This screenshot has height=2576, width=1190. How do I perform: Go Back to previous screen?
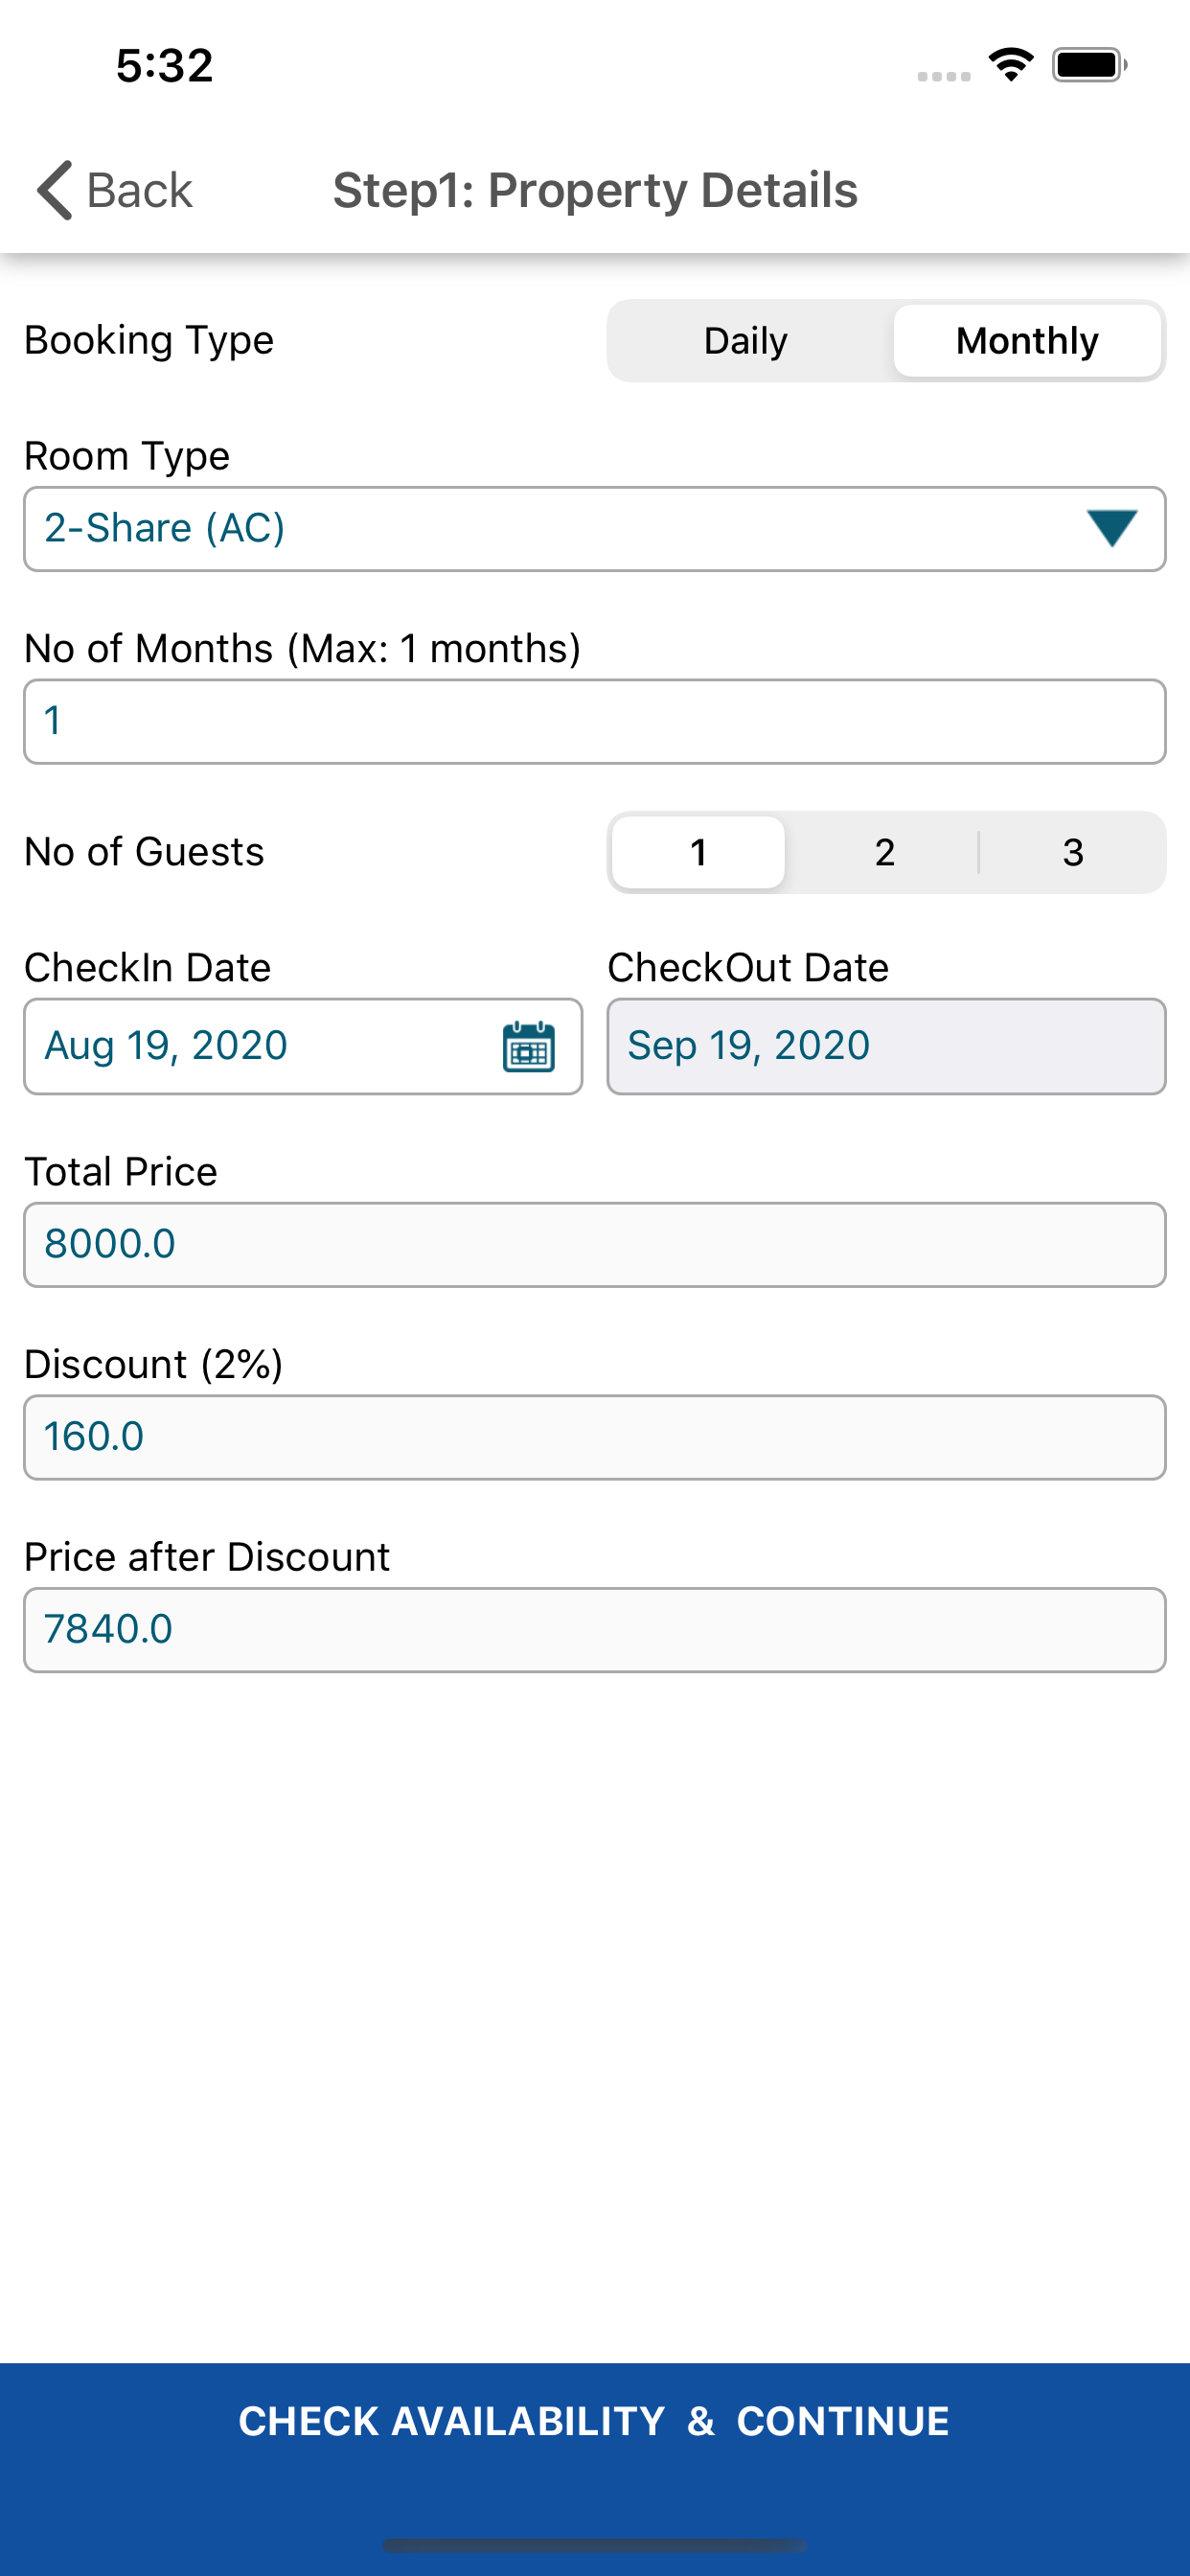coord(114,190)
